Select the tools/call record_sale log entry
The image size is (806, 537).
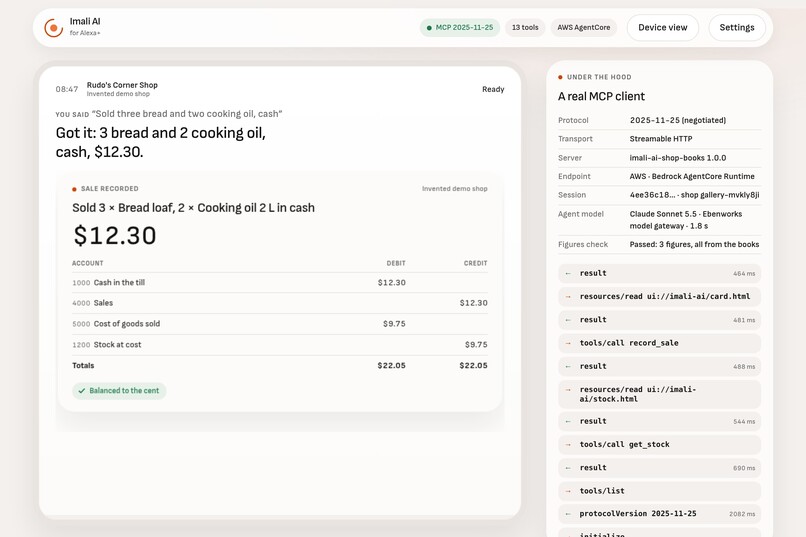660,343
